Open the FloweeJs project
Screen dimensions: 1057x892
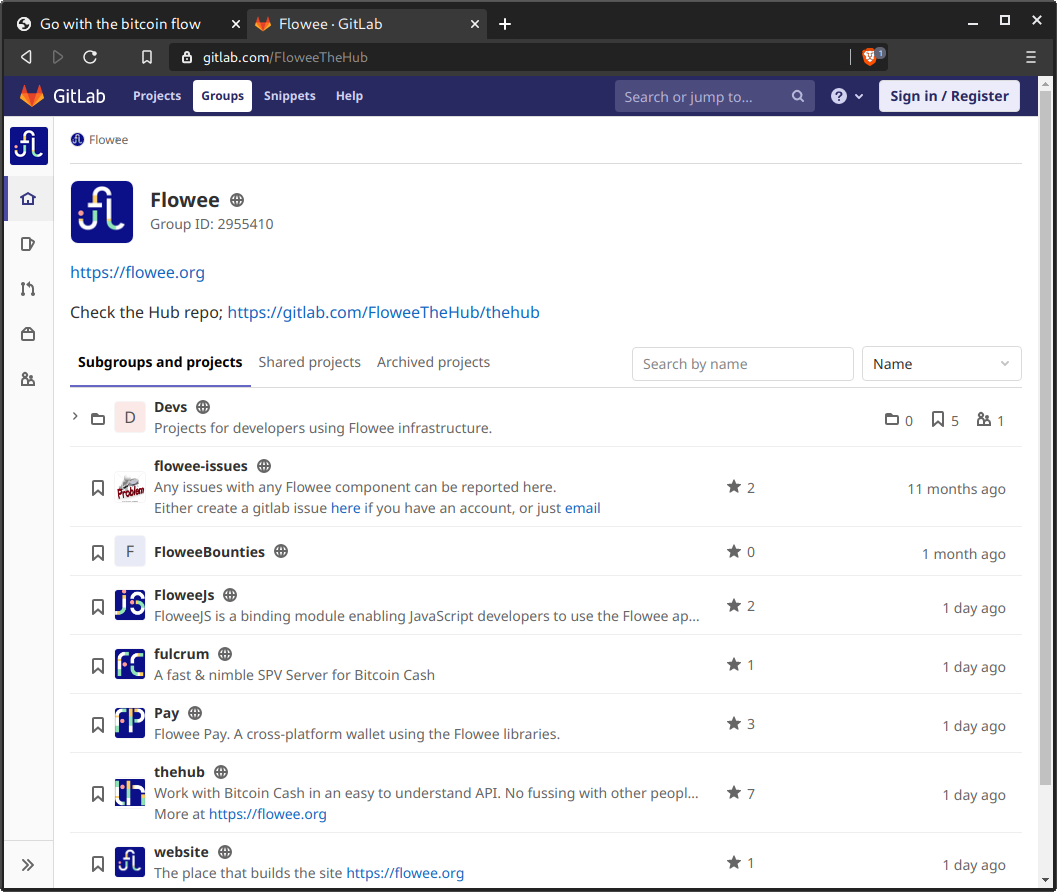point(184,595)
